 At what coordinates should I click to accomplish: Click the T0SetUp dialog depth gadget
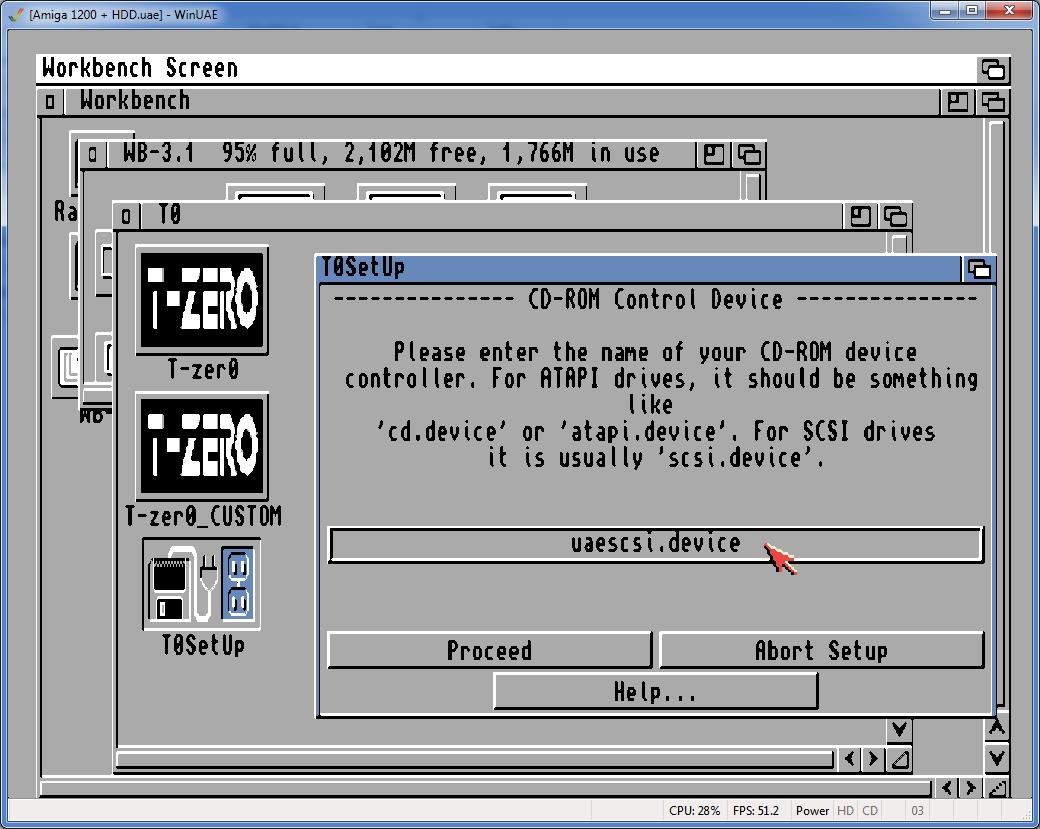979,269
